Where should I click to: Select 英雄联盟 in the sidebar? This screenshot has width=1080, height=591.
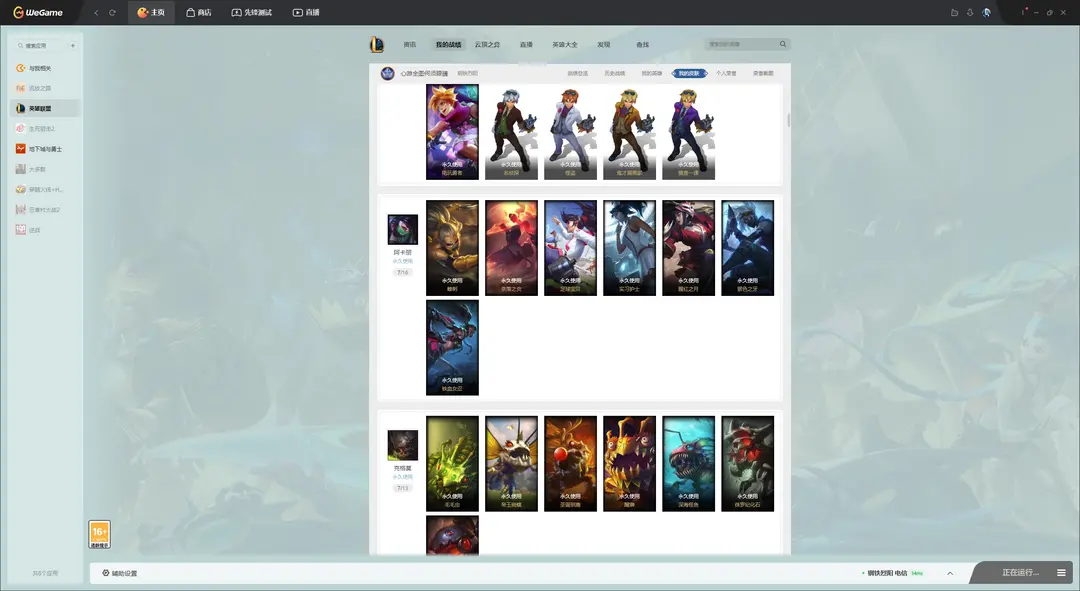pyautogui.click(x=45, y=108)
